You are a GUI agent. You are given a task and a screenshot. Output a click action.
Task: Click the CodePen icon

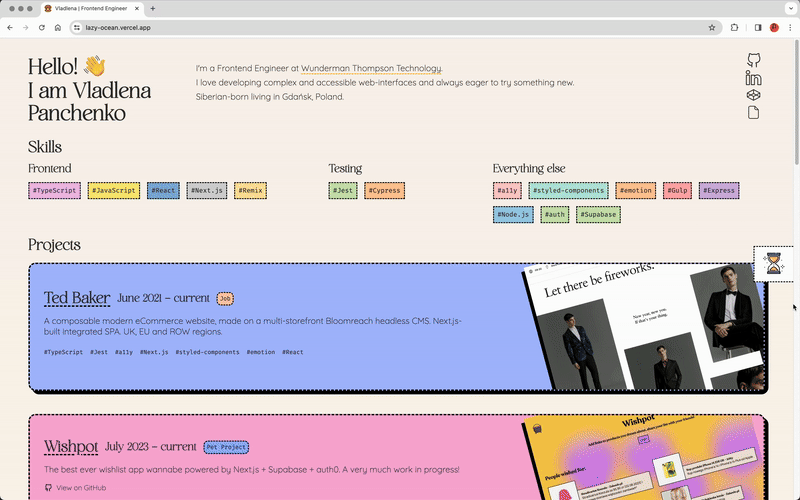point(753,95)
